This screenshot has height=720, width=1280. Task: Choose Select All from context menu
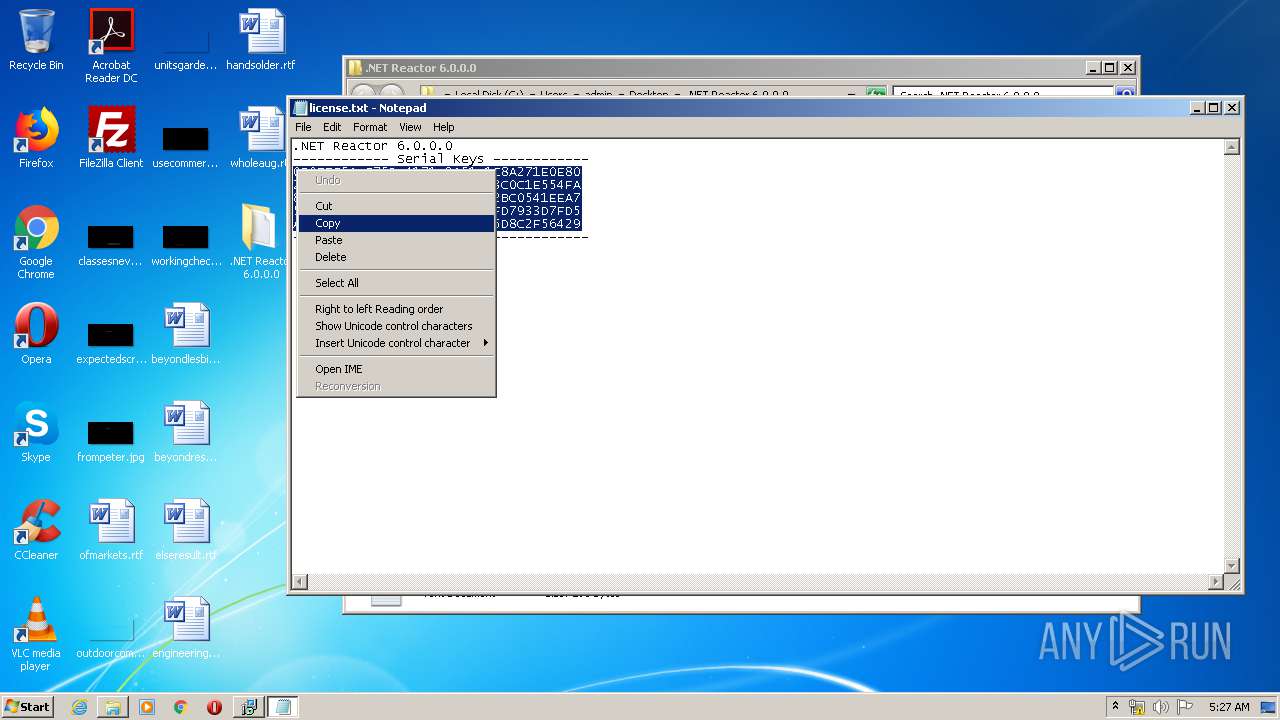[397, 283]
